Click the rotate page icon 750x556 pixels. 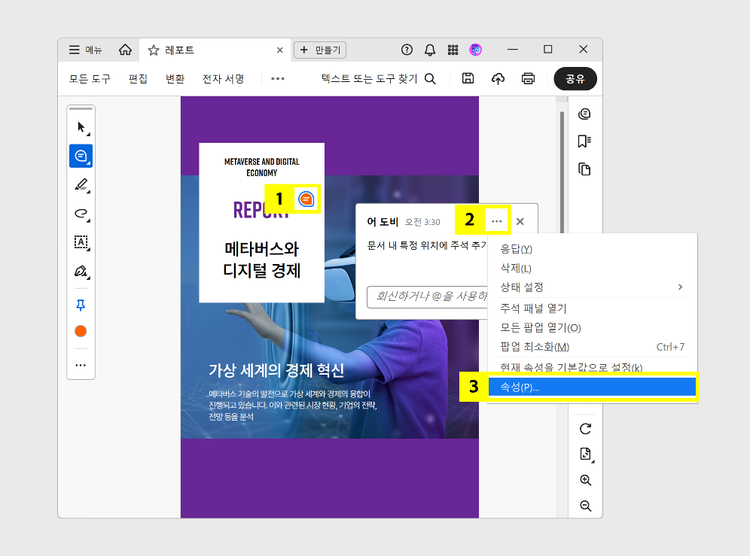[585, 429]
